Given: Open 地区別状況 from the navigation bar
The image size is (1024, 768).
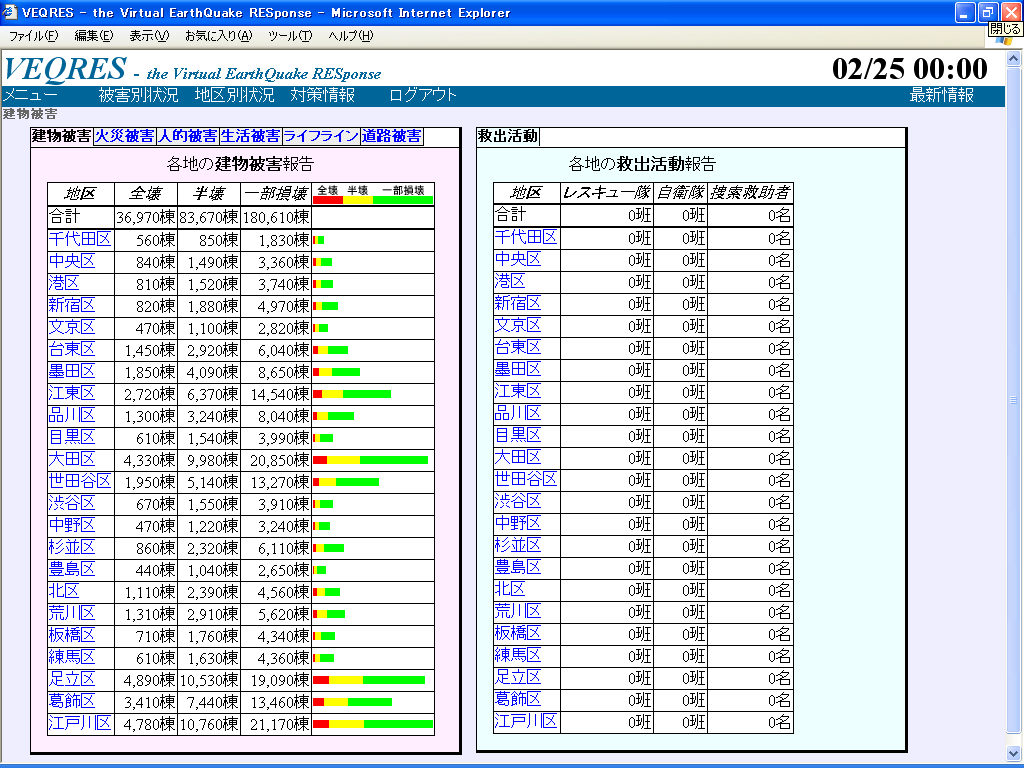Looking at the screenshot, I should [x=234, y=96].
